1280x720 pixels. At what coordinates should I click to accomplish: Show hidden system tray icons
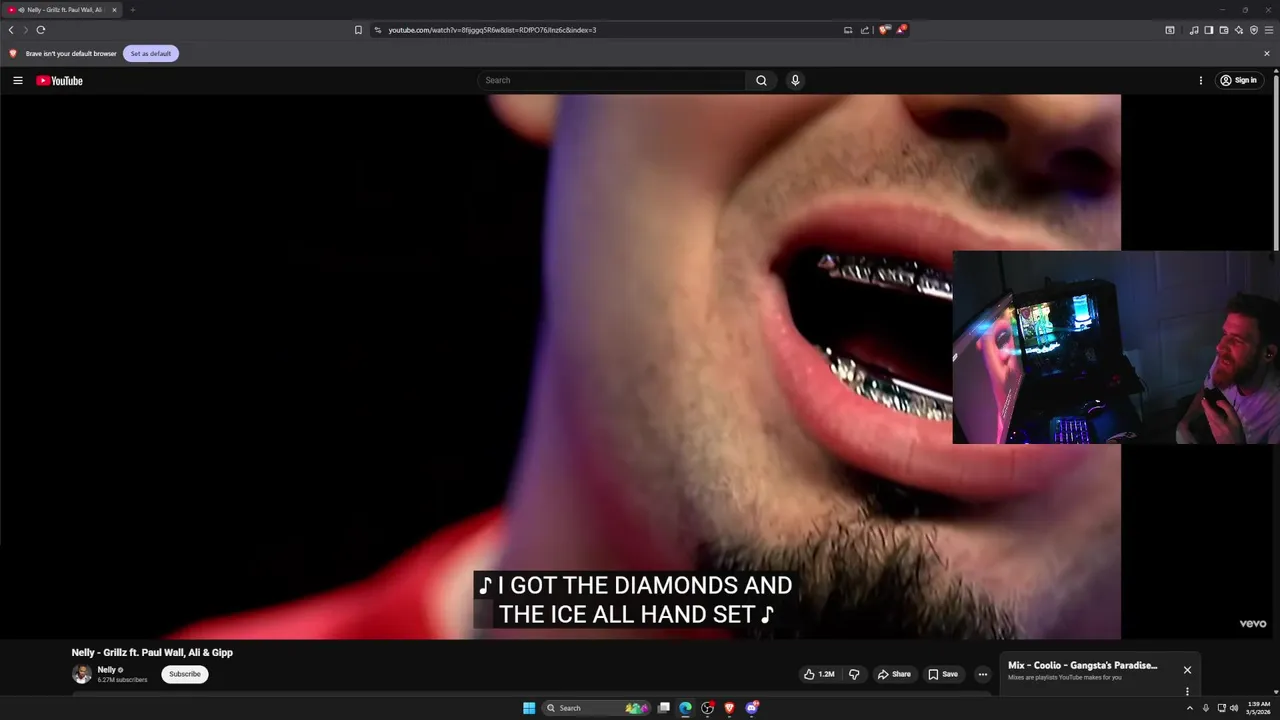coord(1189,708)
